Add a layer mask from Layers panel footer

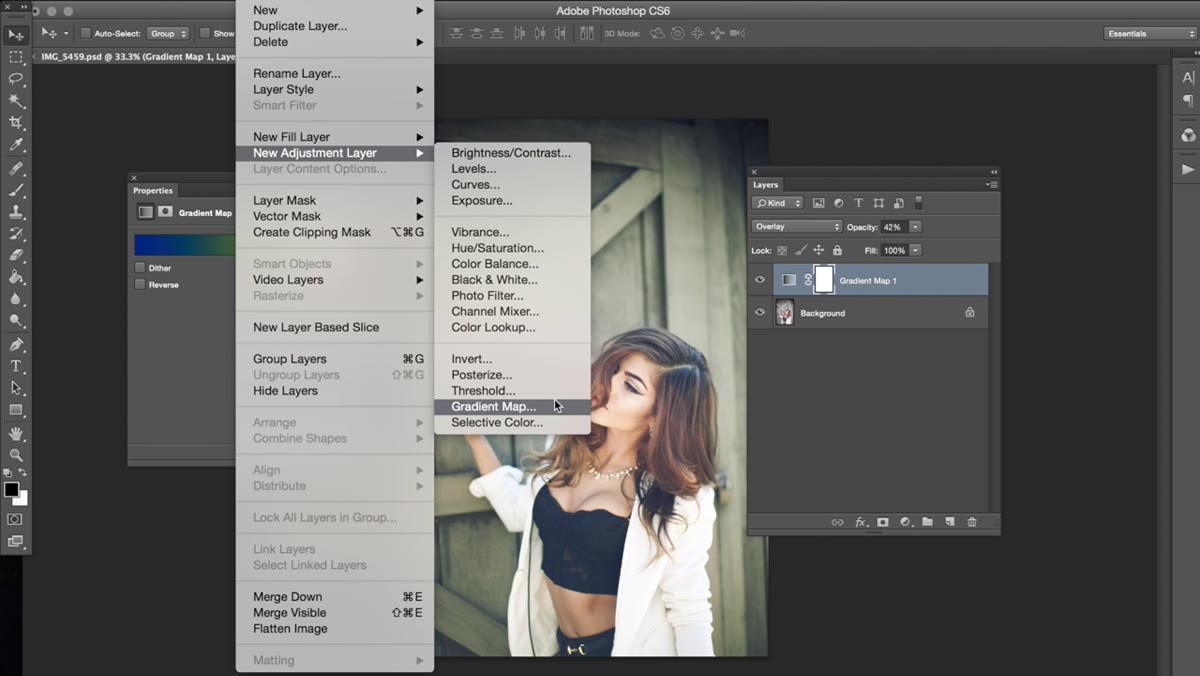pos(883,522)
